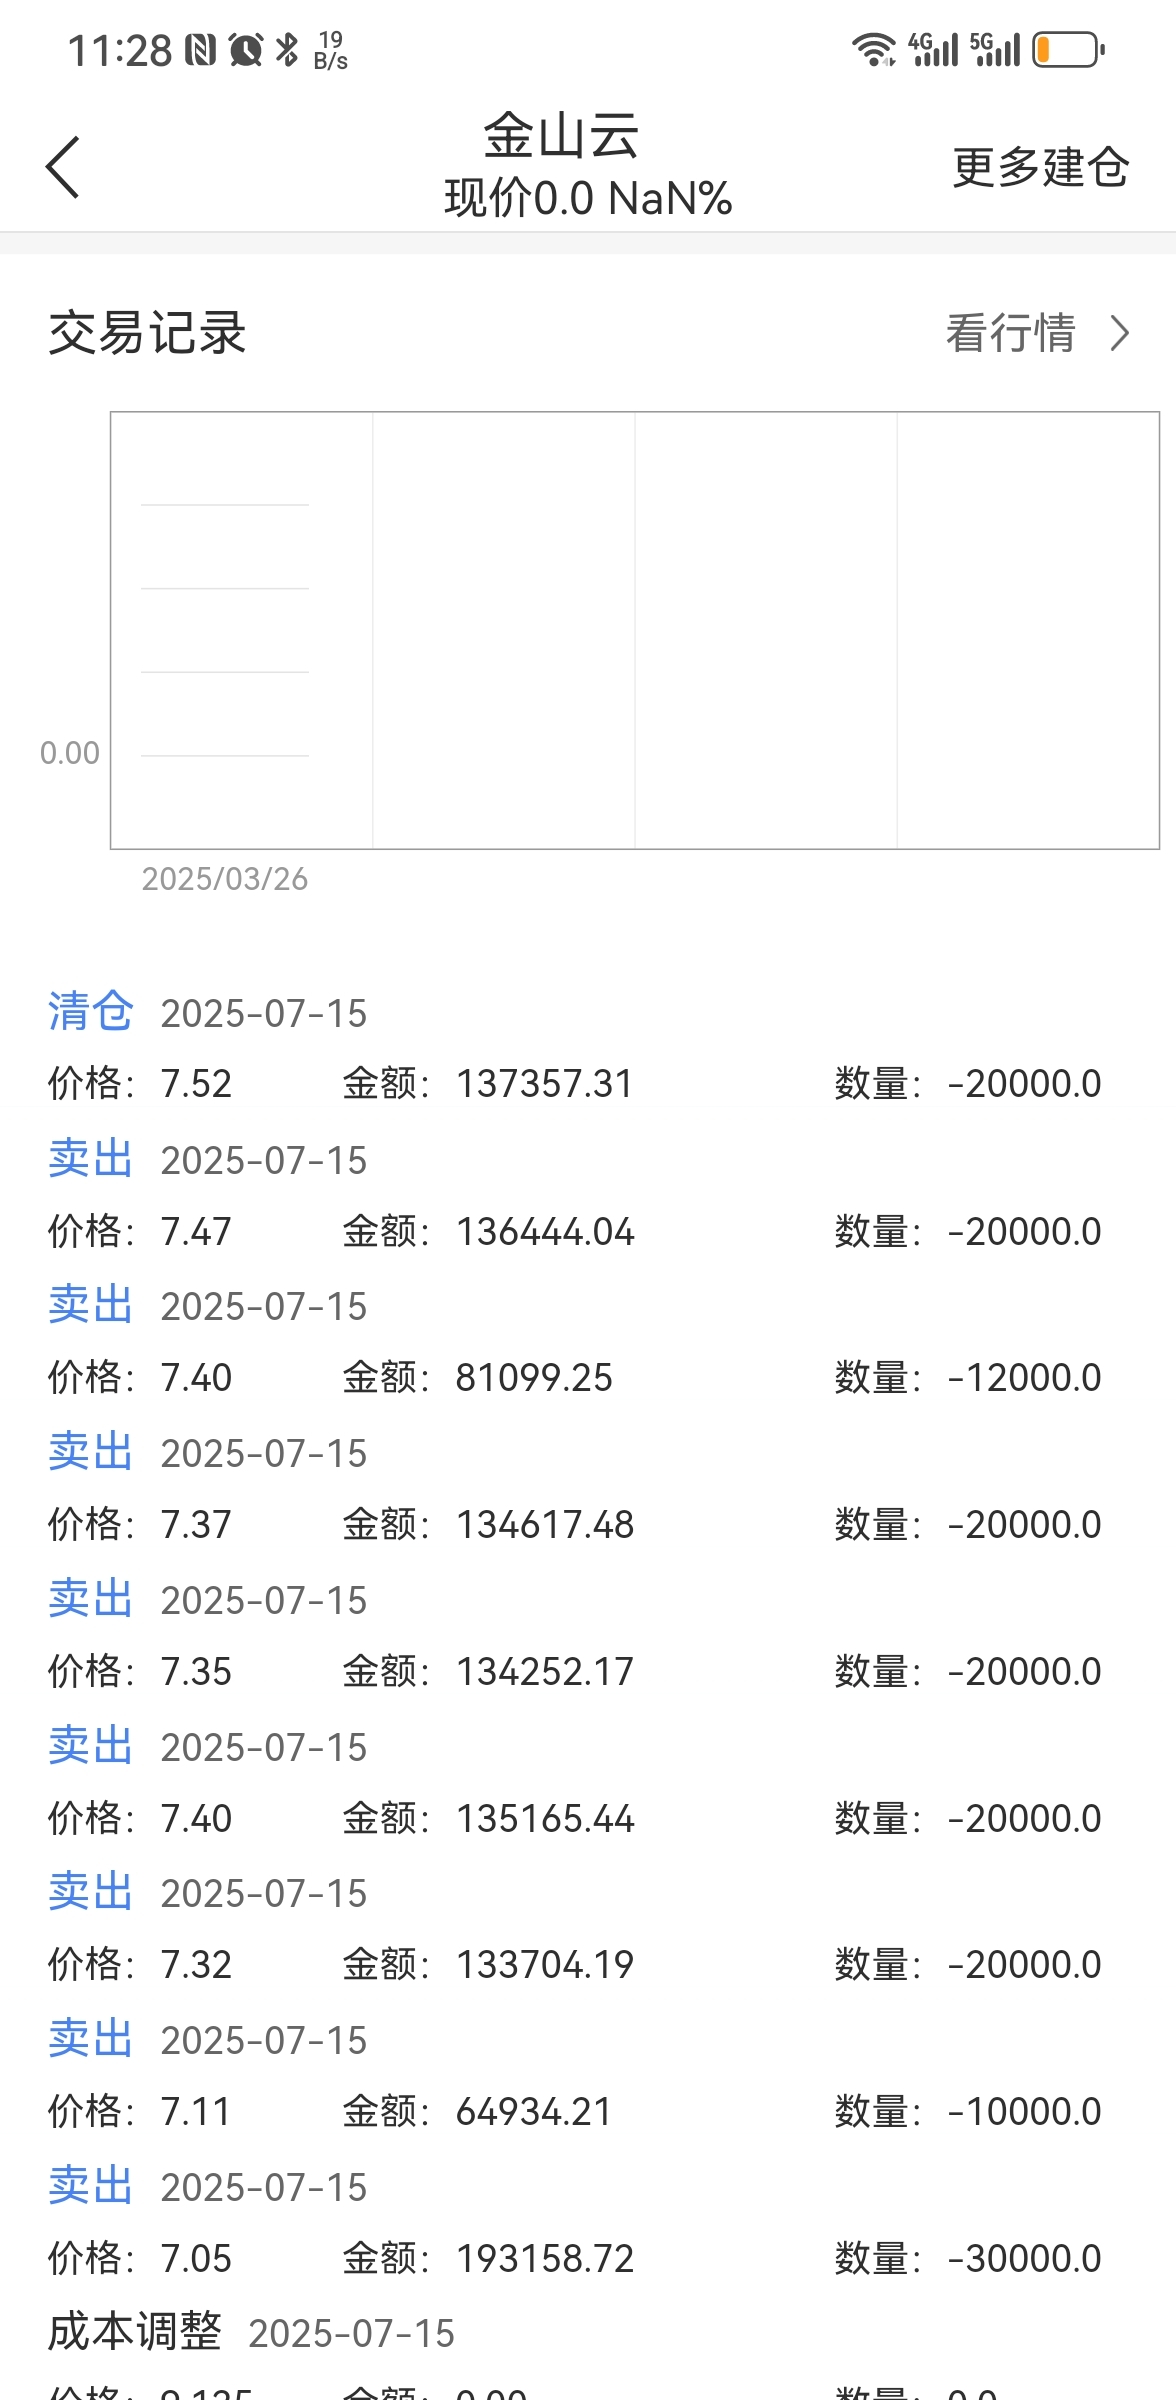Tap the alarm clock status icon

pos(245,49)
